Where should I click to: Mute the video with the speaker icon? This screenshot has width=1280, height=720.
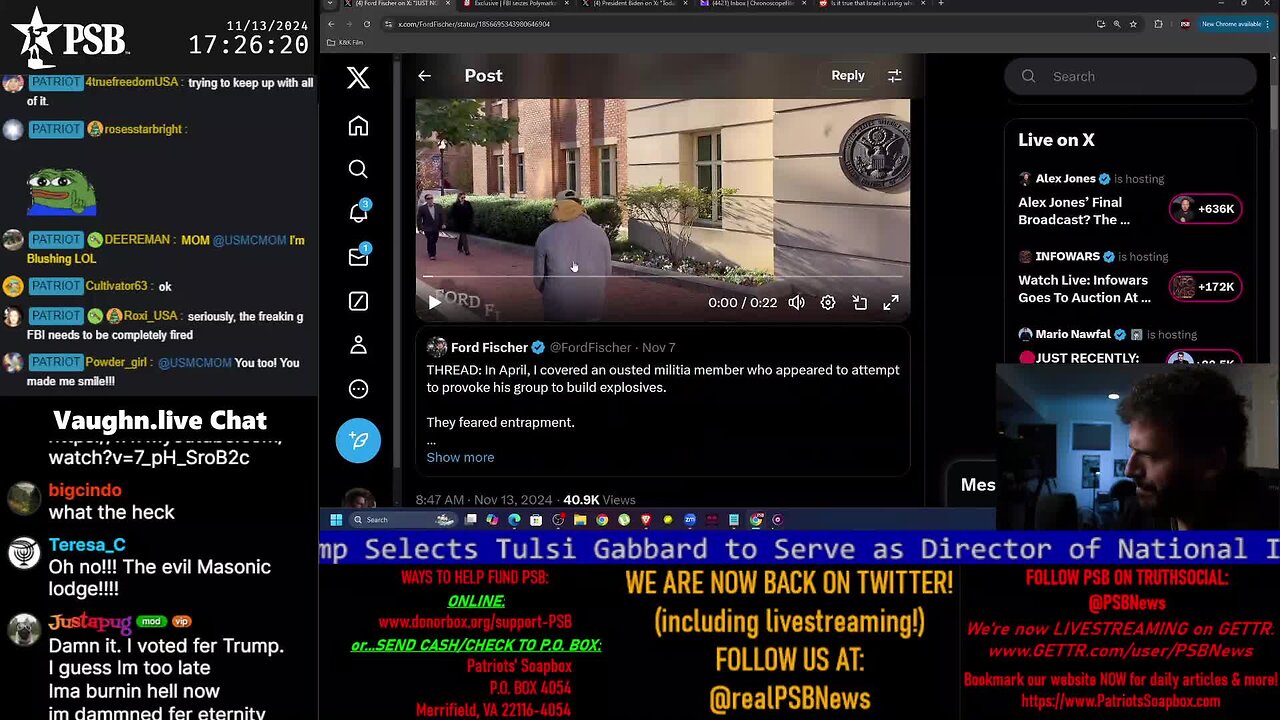coord(796,302)
